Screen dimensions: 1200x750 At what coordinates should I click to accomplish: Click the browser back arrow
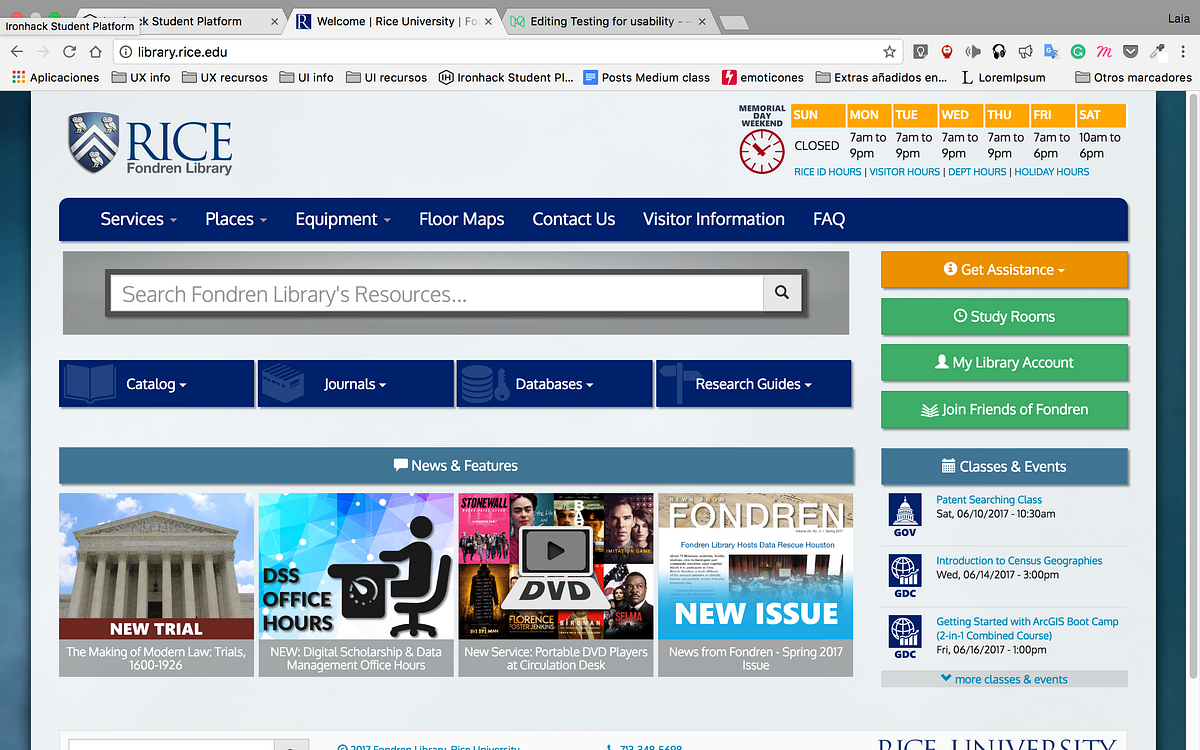(x=17, y=51)
